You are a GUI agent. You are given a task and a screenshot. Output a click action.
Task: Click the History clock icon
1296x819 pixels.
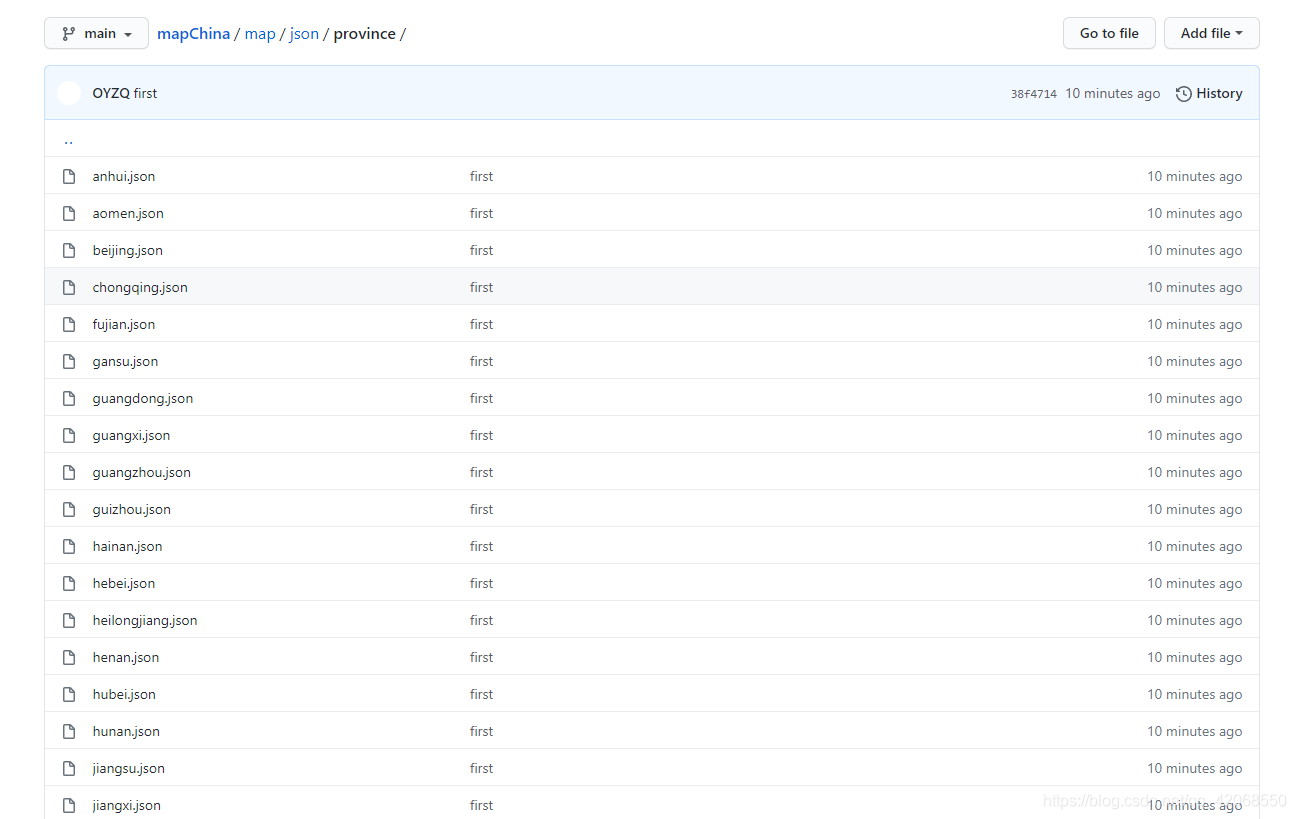click(1184, 93)
